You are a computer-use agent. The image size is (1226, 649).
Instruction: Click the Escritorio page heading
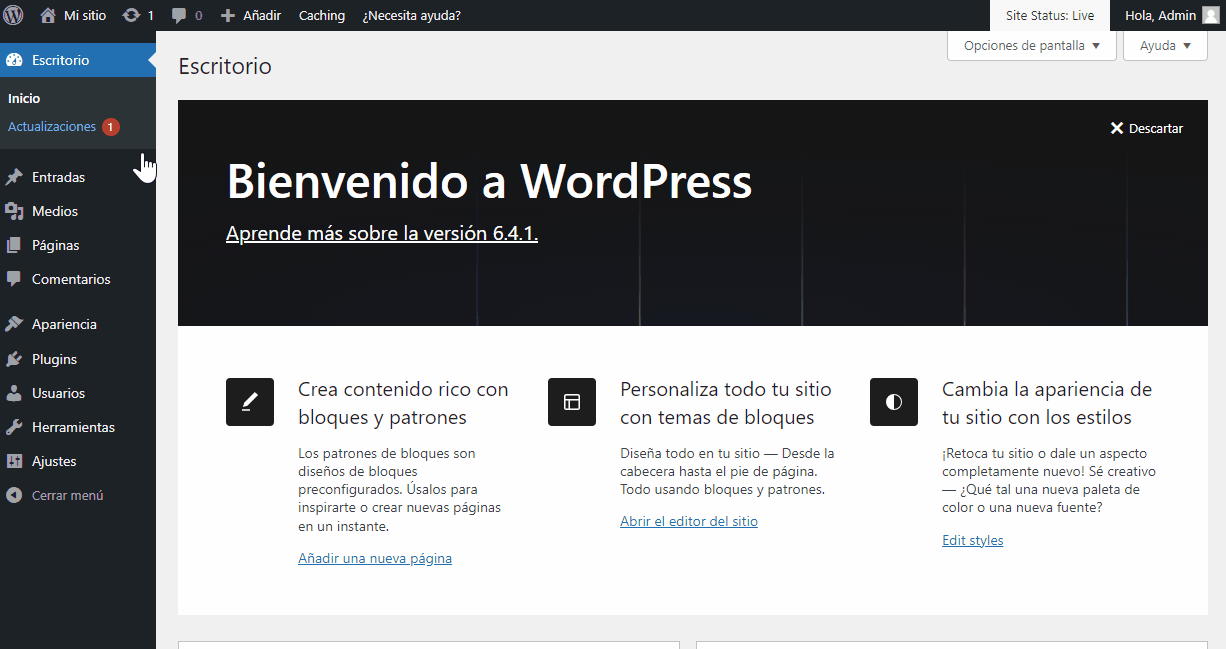pyautogui.click(x=225, y=66)
